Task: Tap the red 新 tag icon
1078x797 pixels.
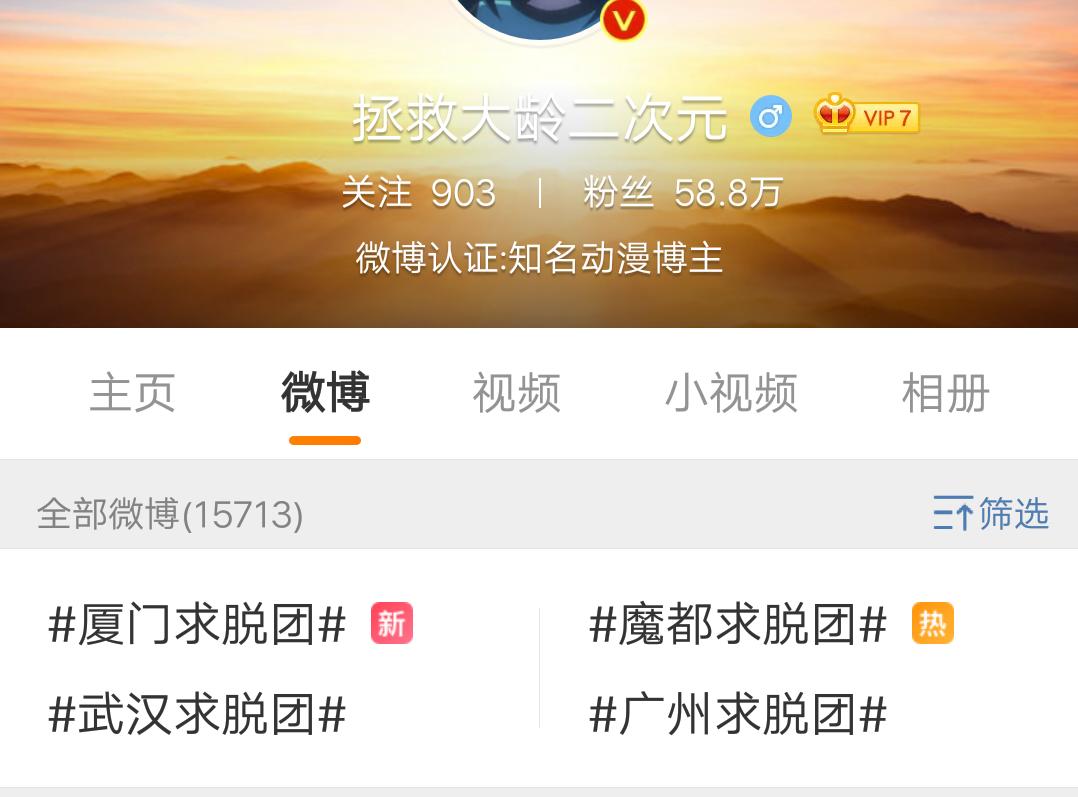Action: click(392, 623)
